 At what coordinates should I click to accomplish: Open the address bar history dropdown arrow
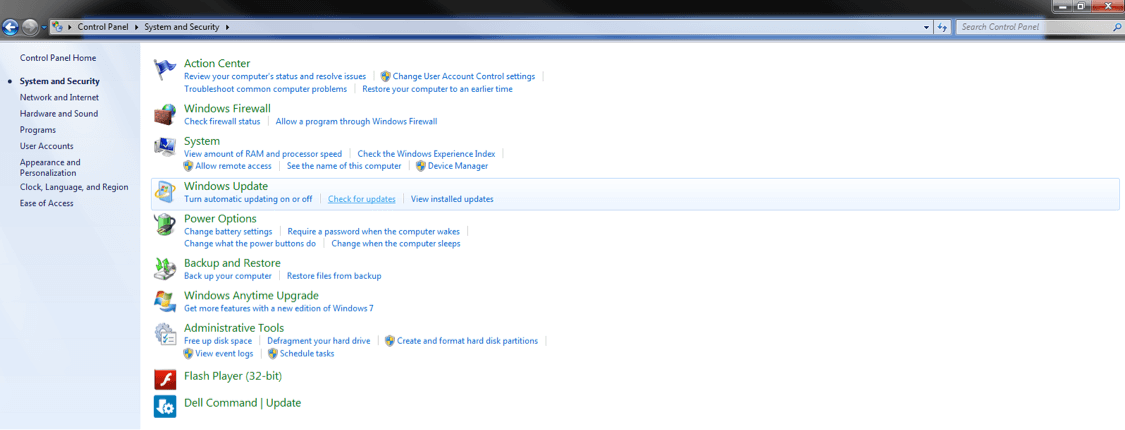(x=926, y=27)
